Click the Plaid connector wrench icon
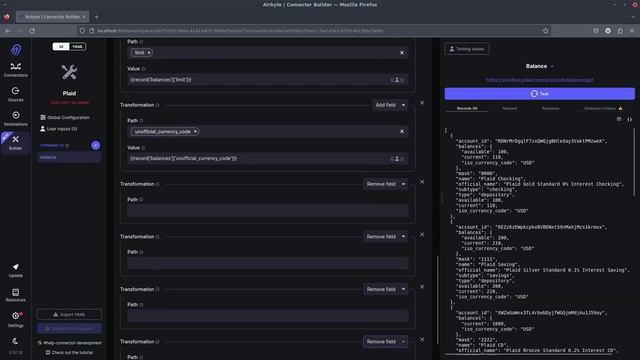The height and width of the screenshot is (360, 640). point(69,72)
